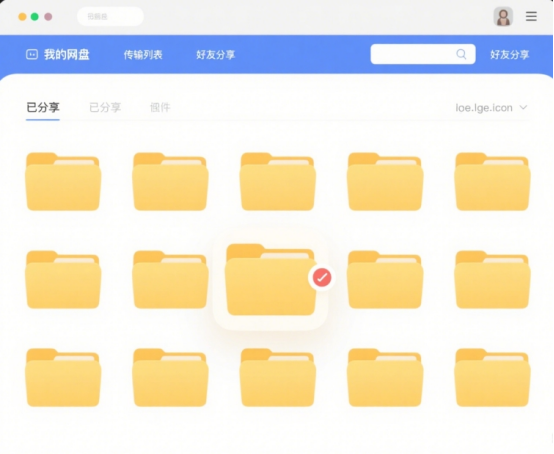Expand the loe.lge.icon sort dropdown

tap(491, 107)
